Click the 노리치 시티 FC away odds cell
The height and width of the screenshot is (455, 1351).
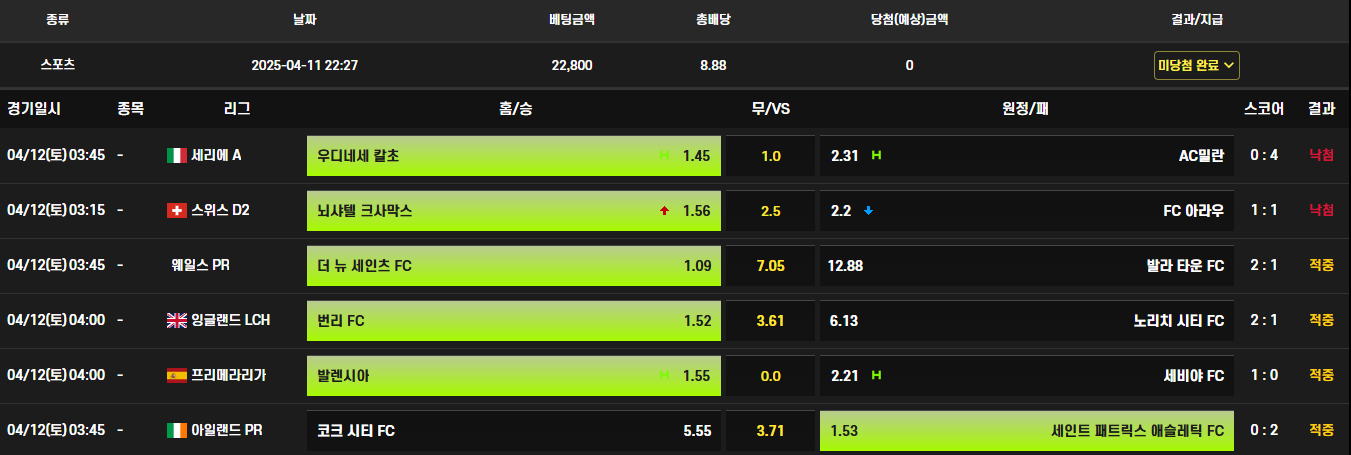[1027, 321]
